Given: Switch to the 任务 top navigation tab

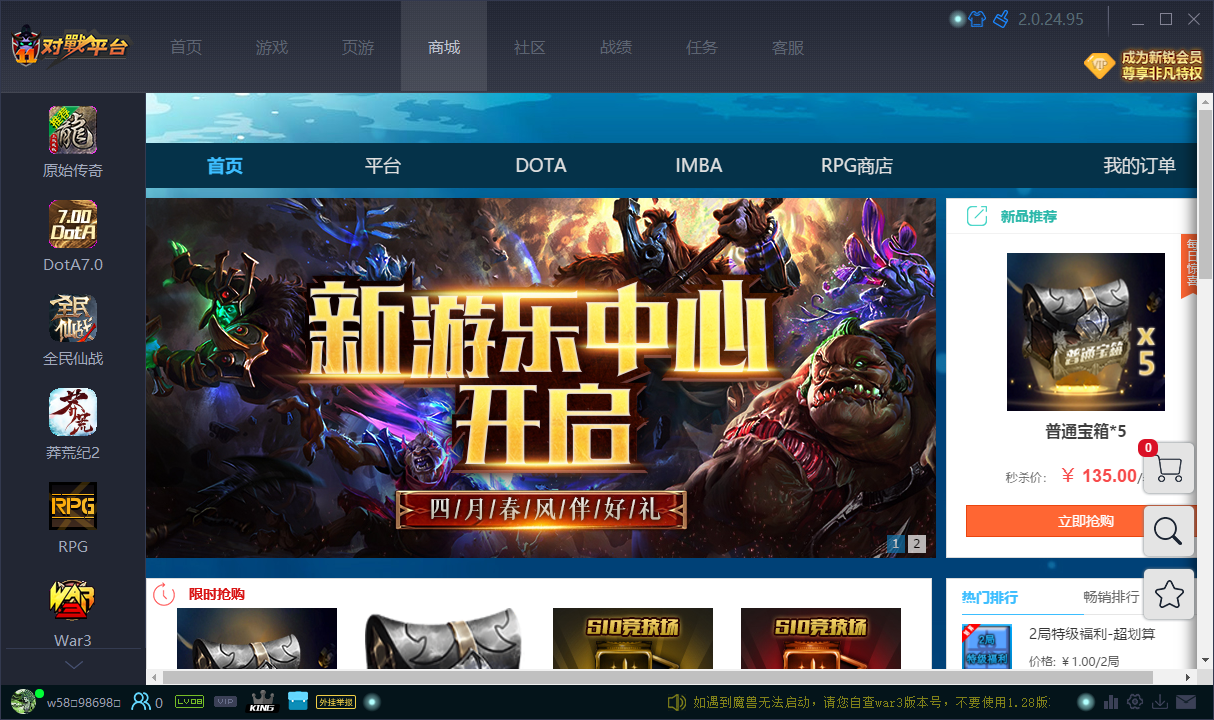Looking at the screenshot, I should [702, 47].
